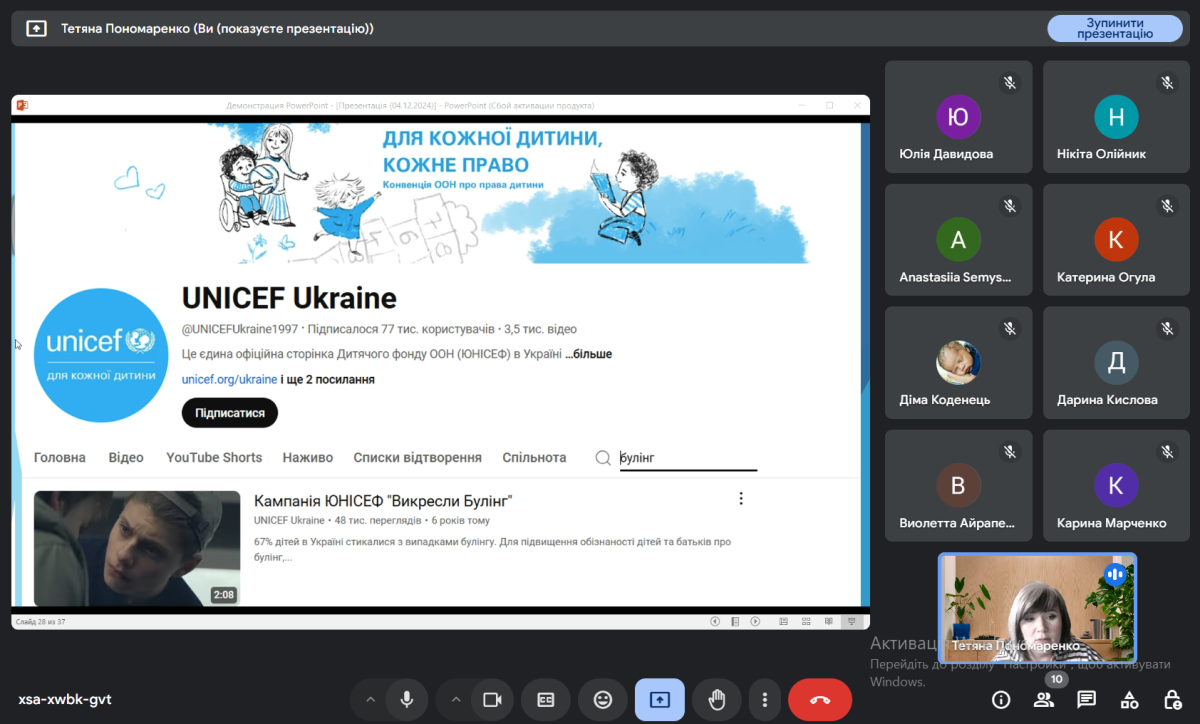1200x724 pixels.
Task: Open meeting details info icon
Action: click(x=1000, y=699)
